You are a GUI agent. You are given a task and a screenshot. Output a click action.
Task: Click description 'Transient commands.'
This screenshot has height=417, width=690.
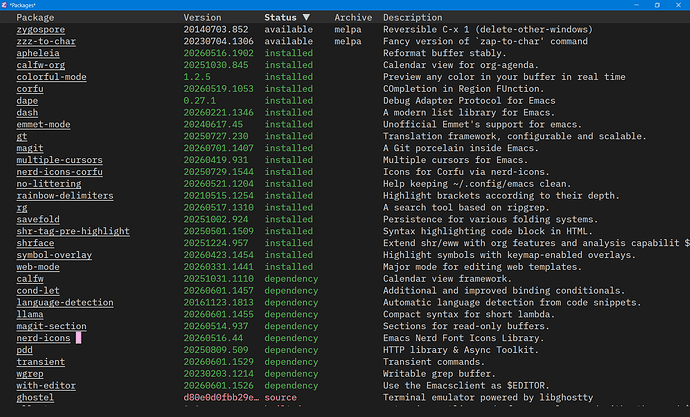tap(434, 362)
